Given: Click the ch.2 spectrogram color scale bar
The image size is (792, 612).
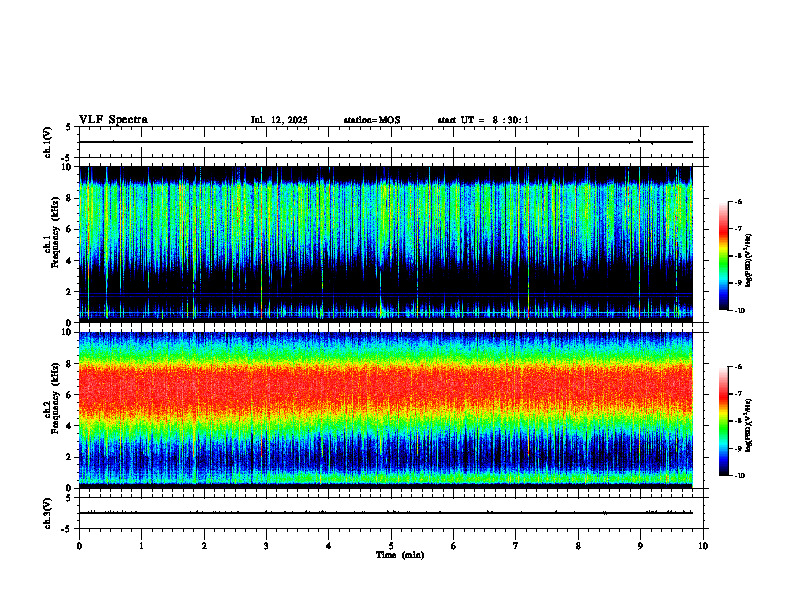Looking at the screenshot, I should [x=724, y=421].
